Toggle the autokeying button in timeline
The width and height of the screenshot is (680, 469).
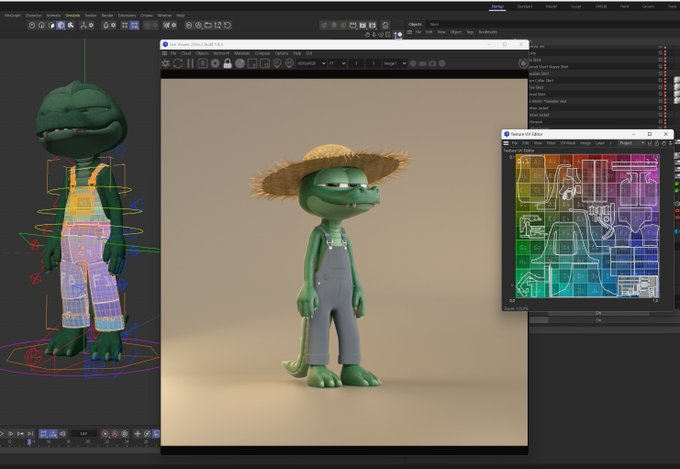click(x=115, y=433)
